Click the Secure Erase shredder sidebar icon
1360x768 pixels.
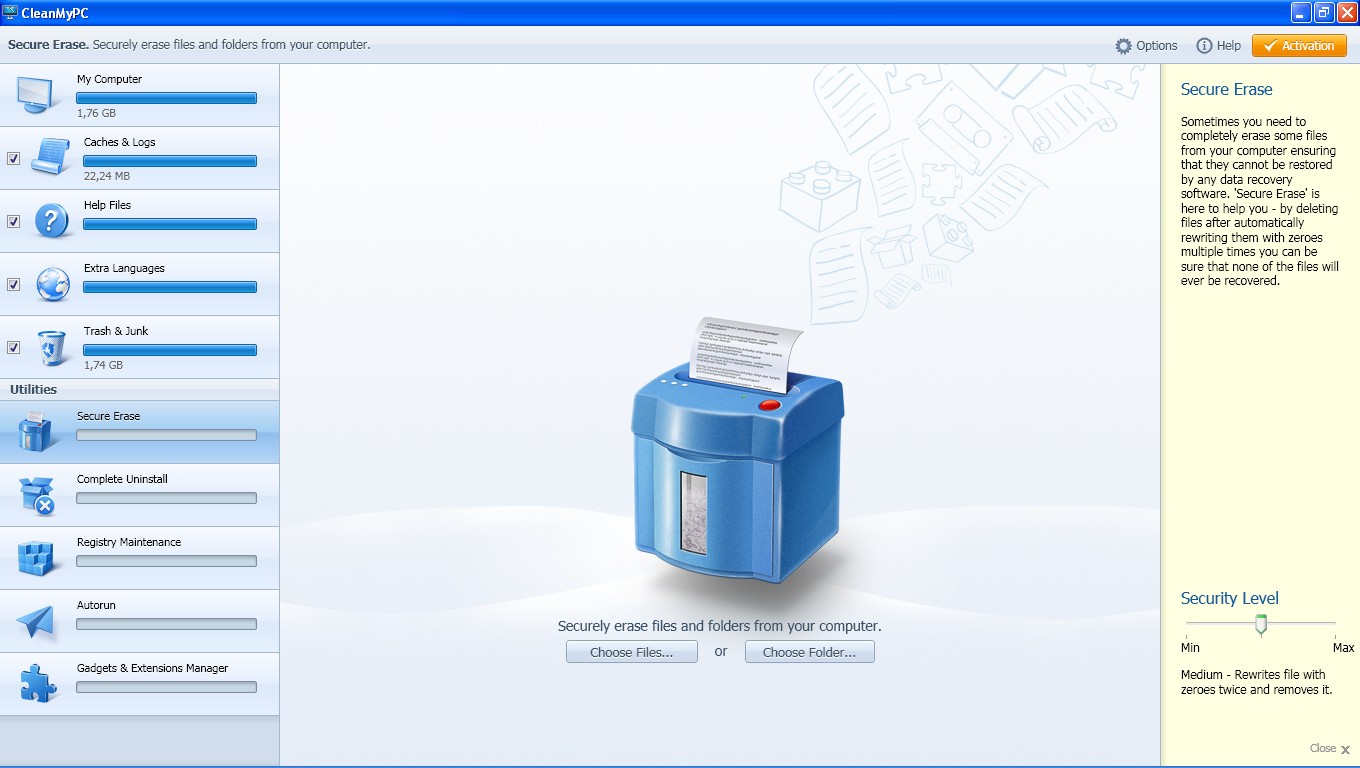point(36,431)
